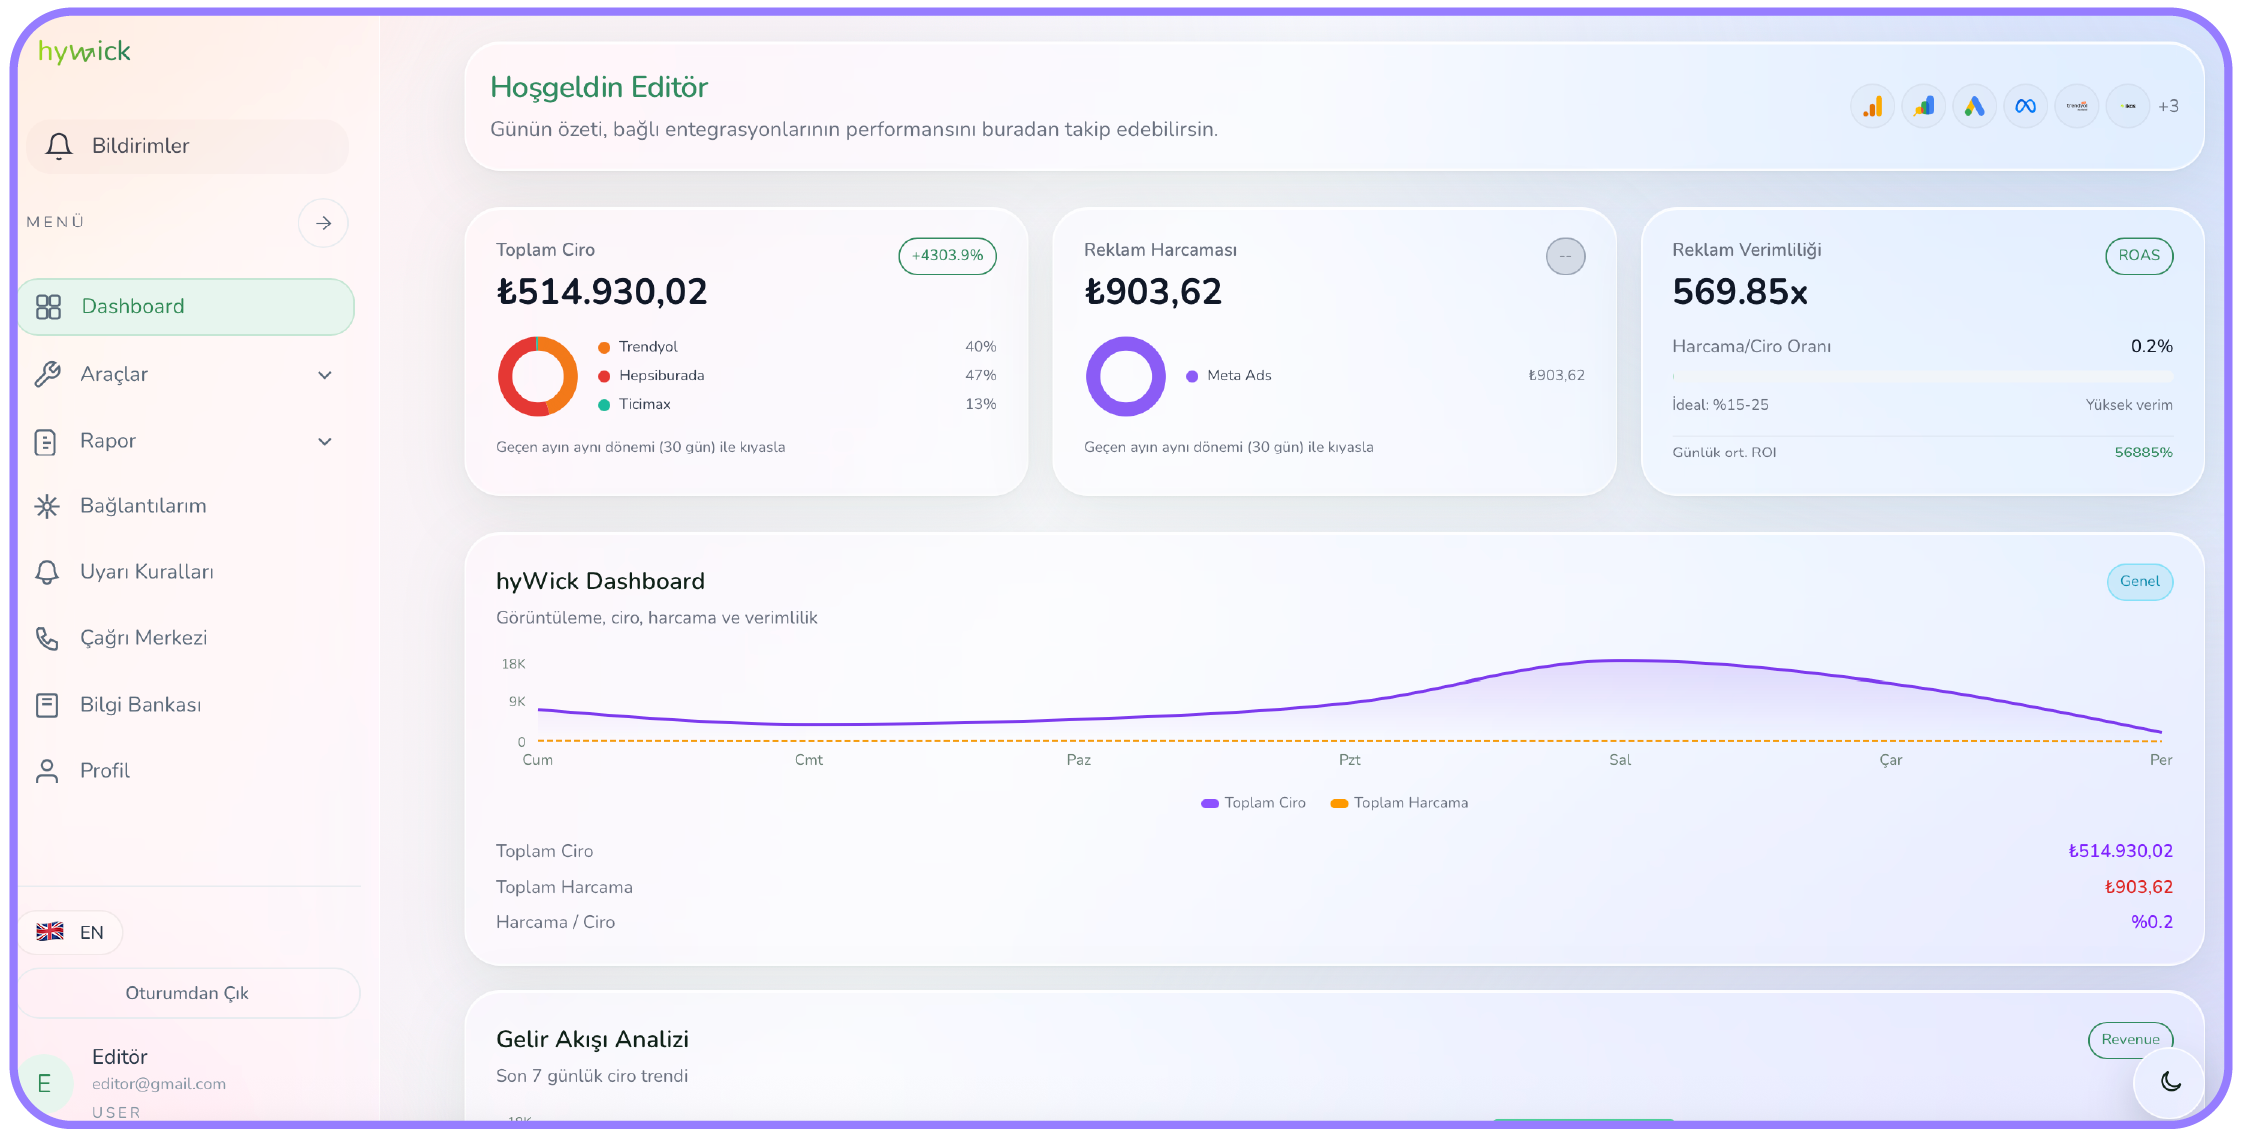Click the Ticimax 13% share value
This screenshot has height=1136, width=2242.
click(980, 405)
